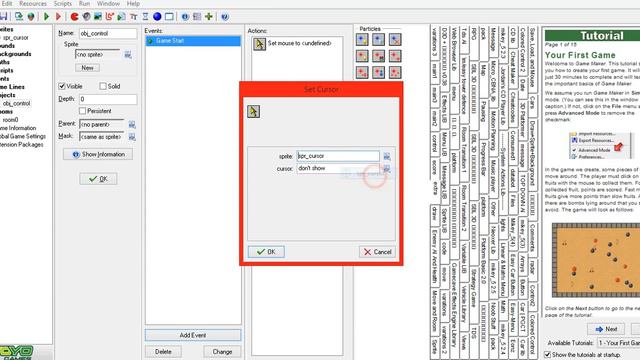Click the Change event button
The height and width of the screenshot is (360, 640).
(x=222, y=351)
